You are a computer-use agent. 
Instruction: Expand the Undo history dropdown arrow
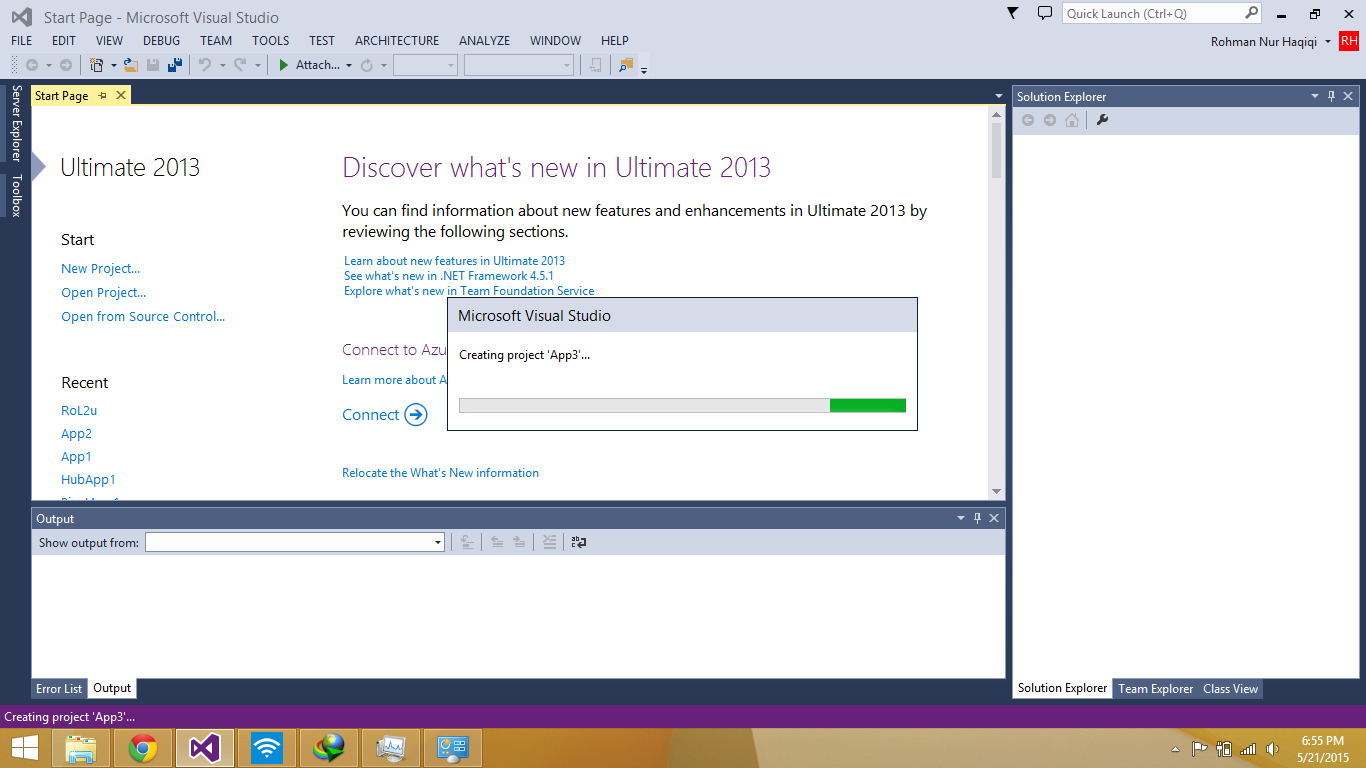221,65
